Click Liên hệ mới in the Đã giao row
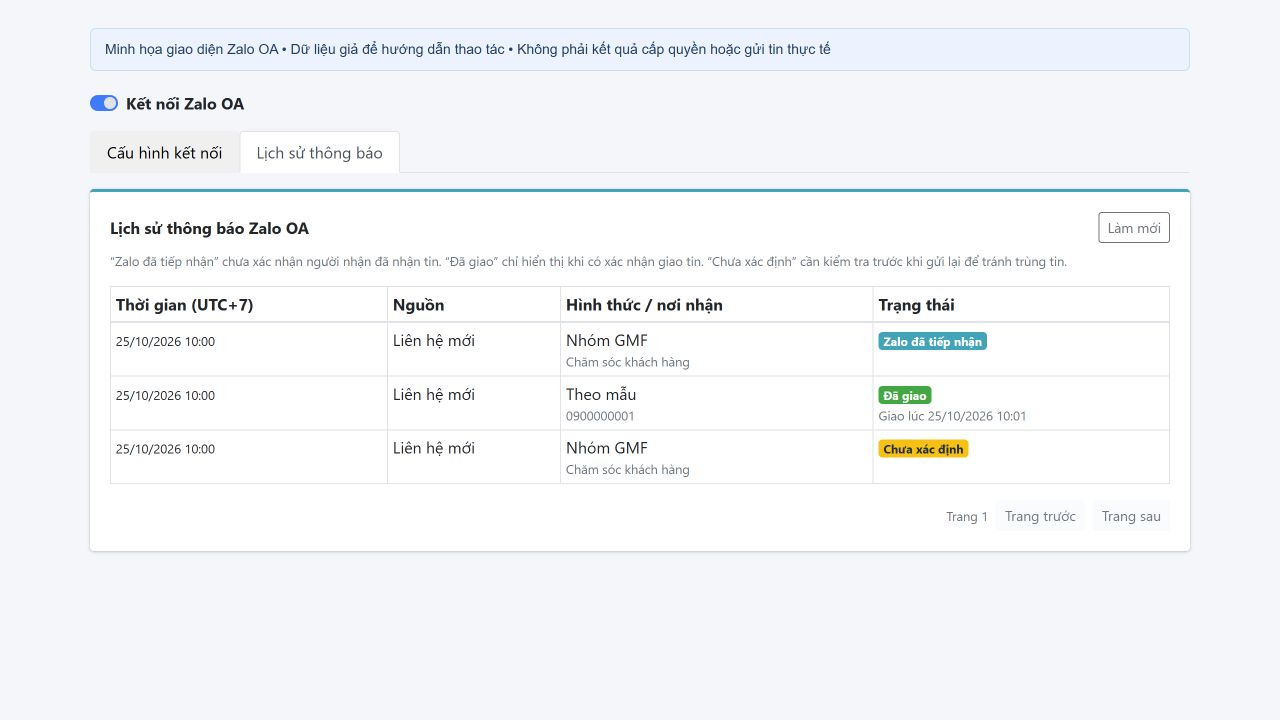Viewport: 1280px width, 720px height. [x=434, y=395]
